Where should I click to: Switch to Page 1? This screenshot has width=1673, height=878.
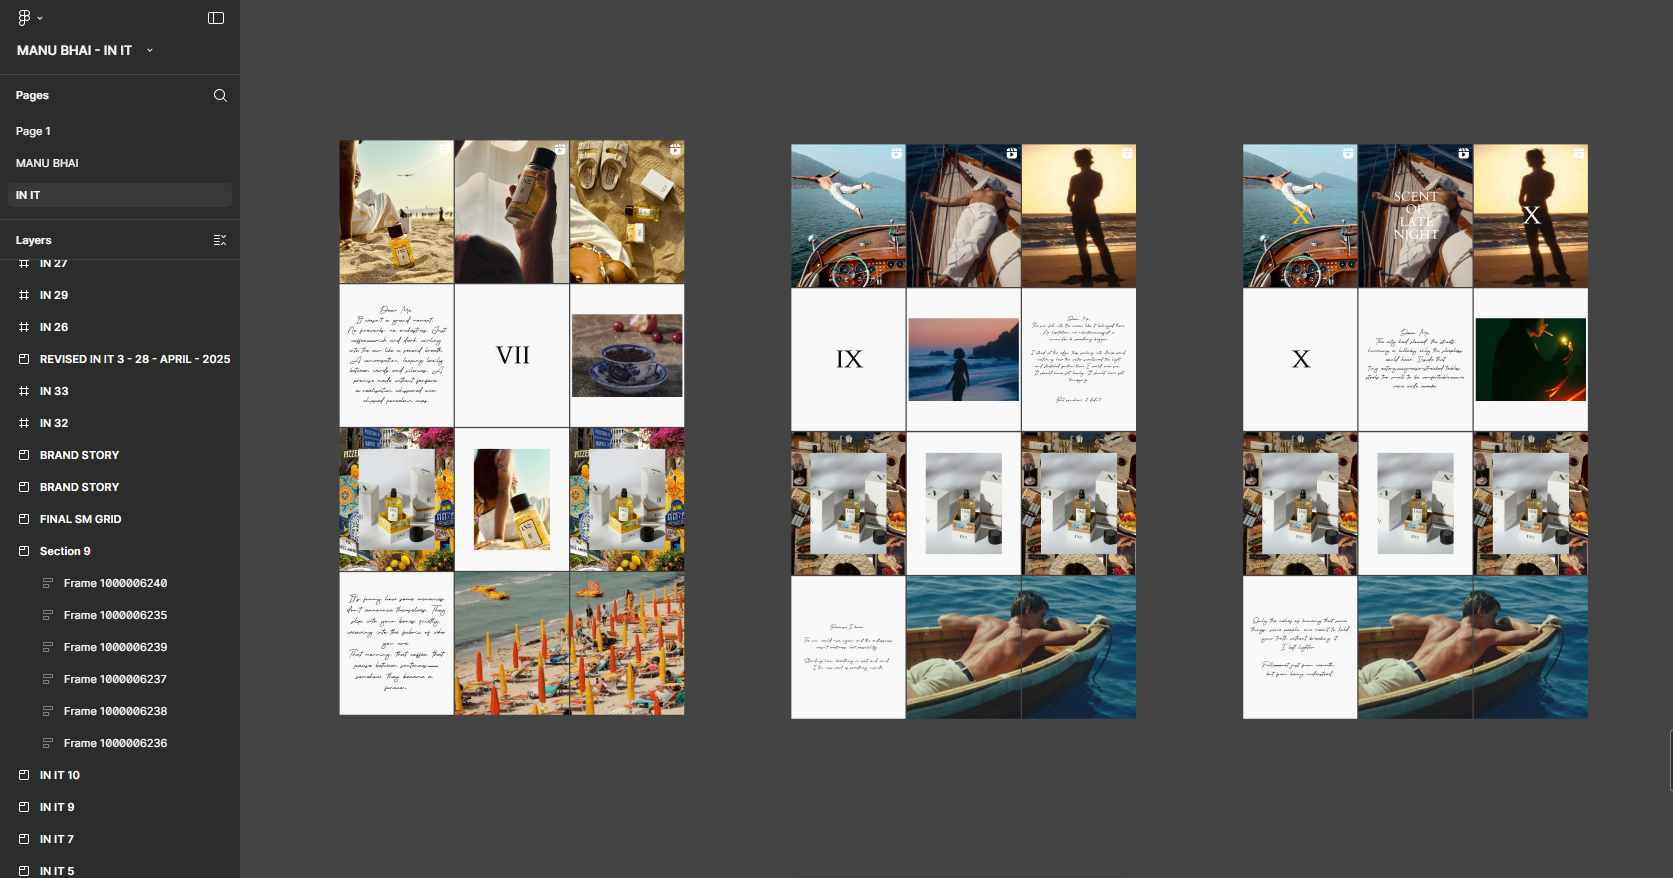[x=33, y=132]
